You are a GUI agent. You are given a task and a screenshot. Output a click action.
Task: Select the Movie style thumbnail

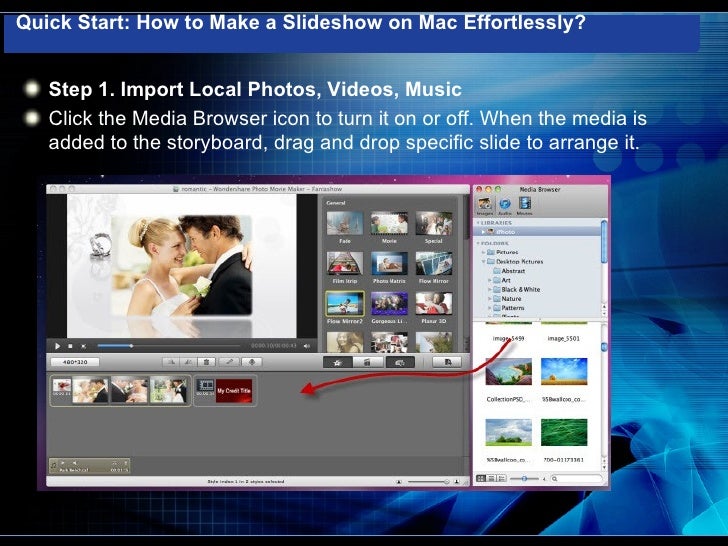point(389,223)
